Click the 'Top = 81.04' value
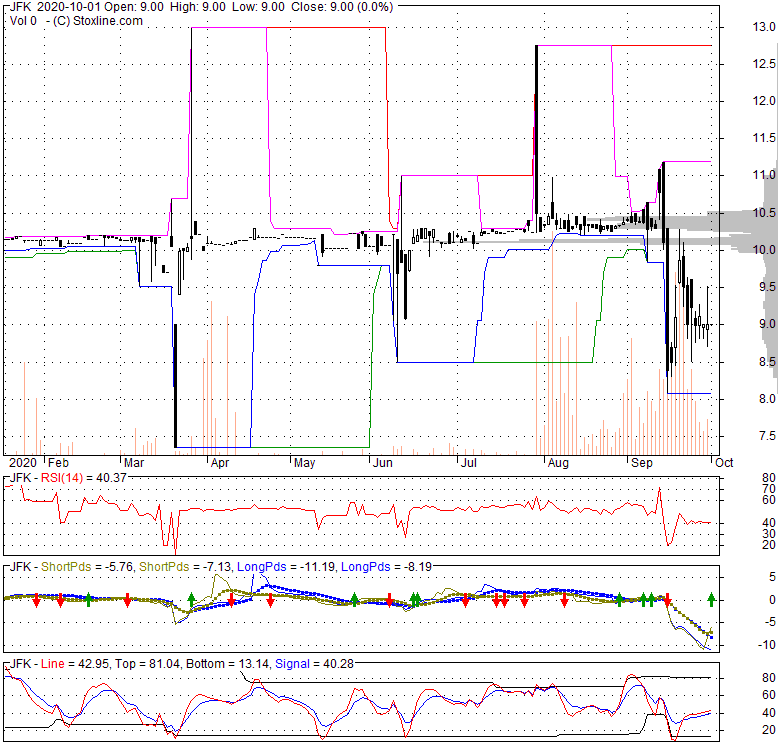 [x=148, y=664]
